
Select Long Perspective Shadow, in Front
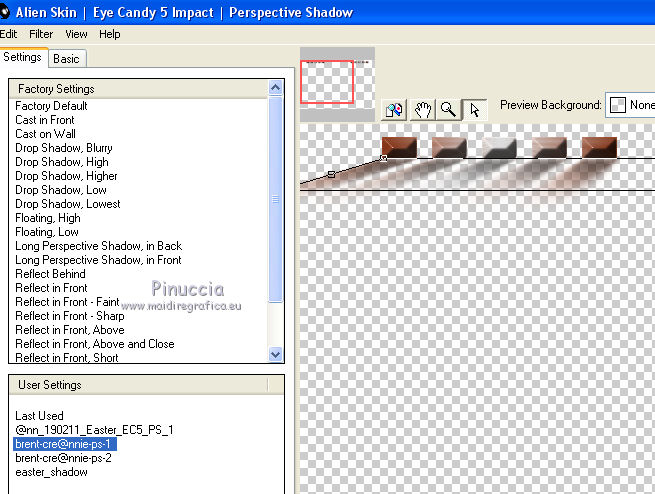[x=98, y=260]
